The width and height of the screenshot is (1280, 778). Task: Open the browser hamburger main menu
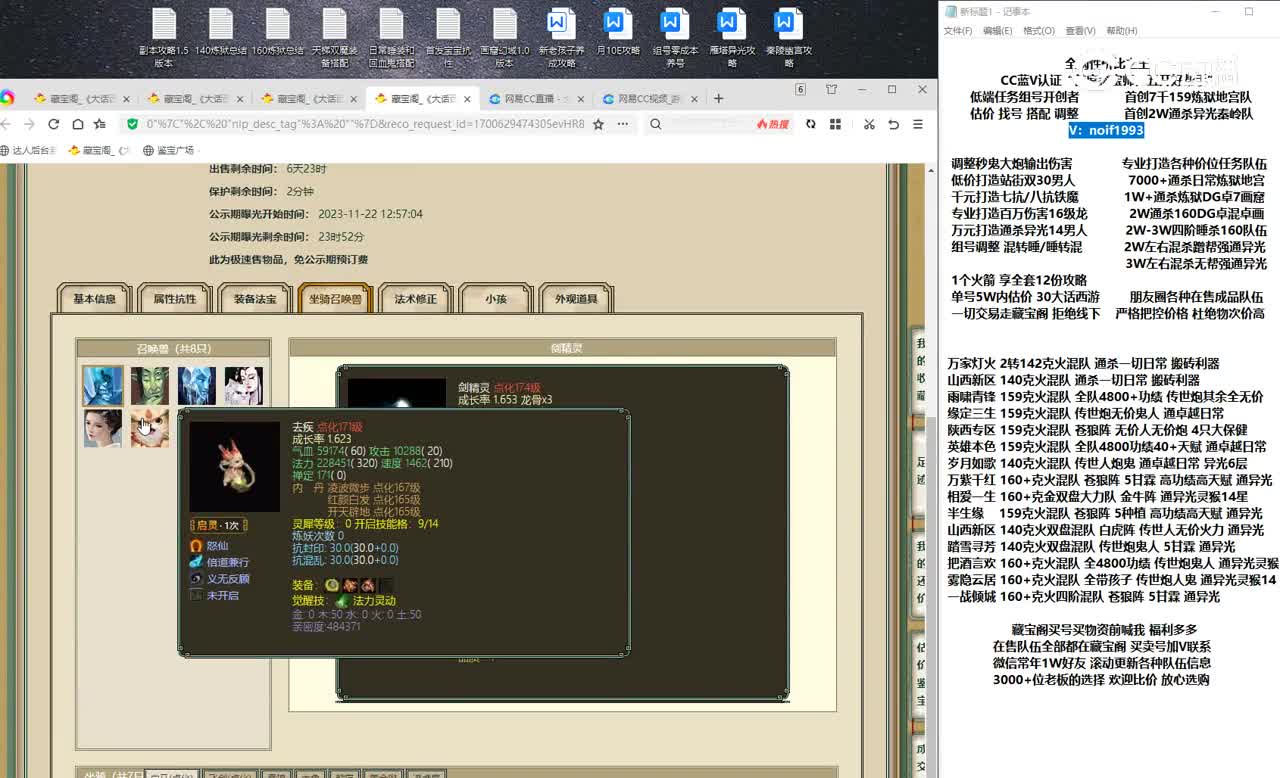click(x=917, y=124)
